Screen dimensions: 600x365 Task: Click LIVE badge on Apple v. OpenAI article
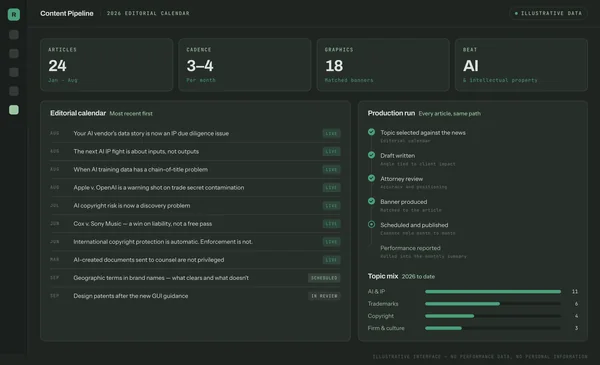click(x=331, y=187)
